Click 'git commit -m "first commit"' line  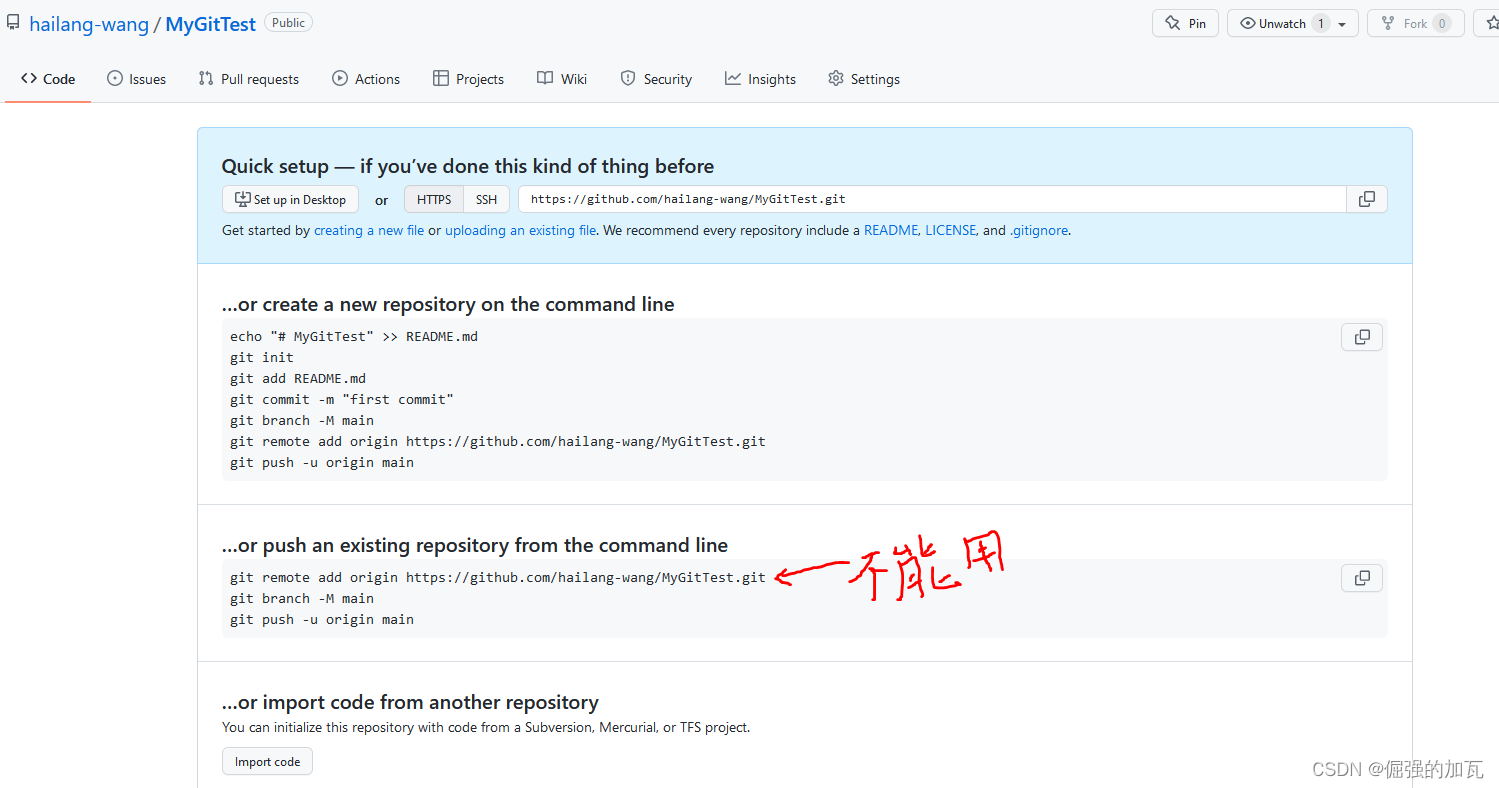342,399
